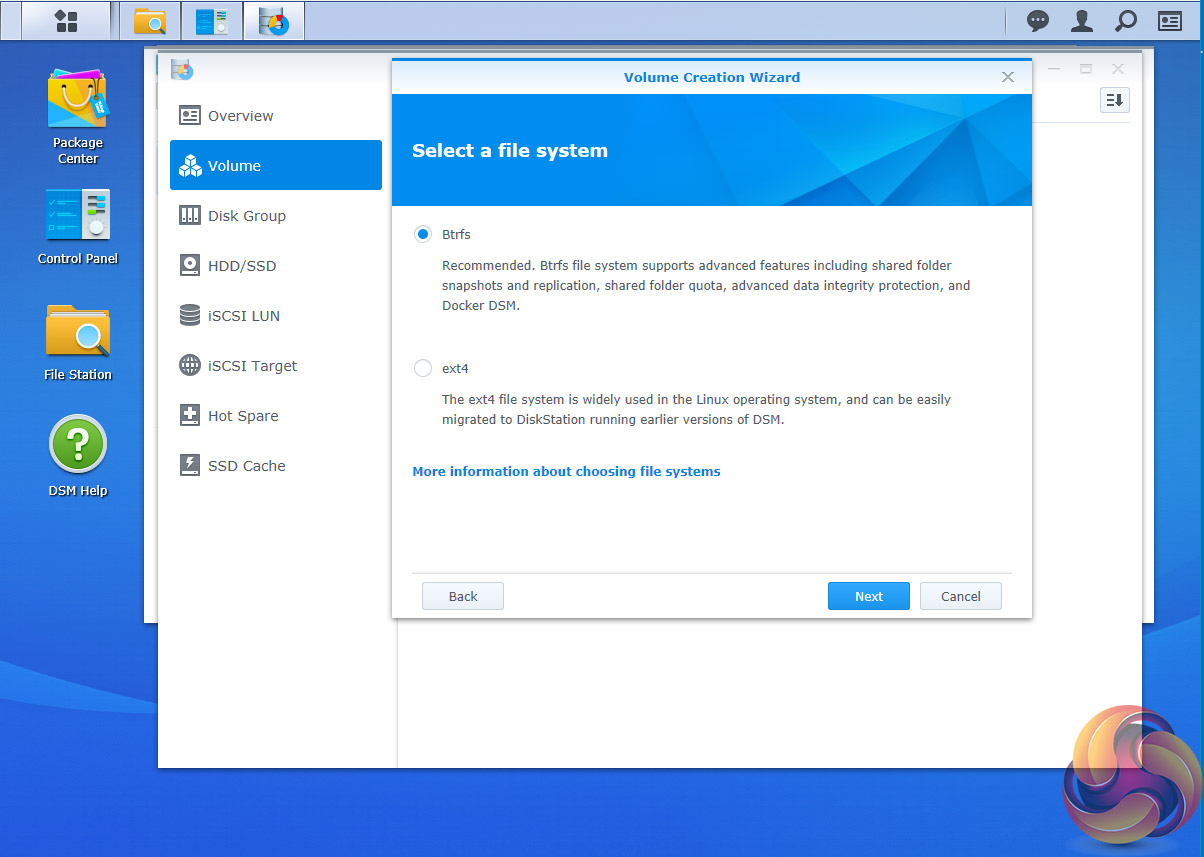
Task: Click the Storage Manager window title icon
Action: (x=182, y=69)
